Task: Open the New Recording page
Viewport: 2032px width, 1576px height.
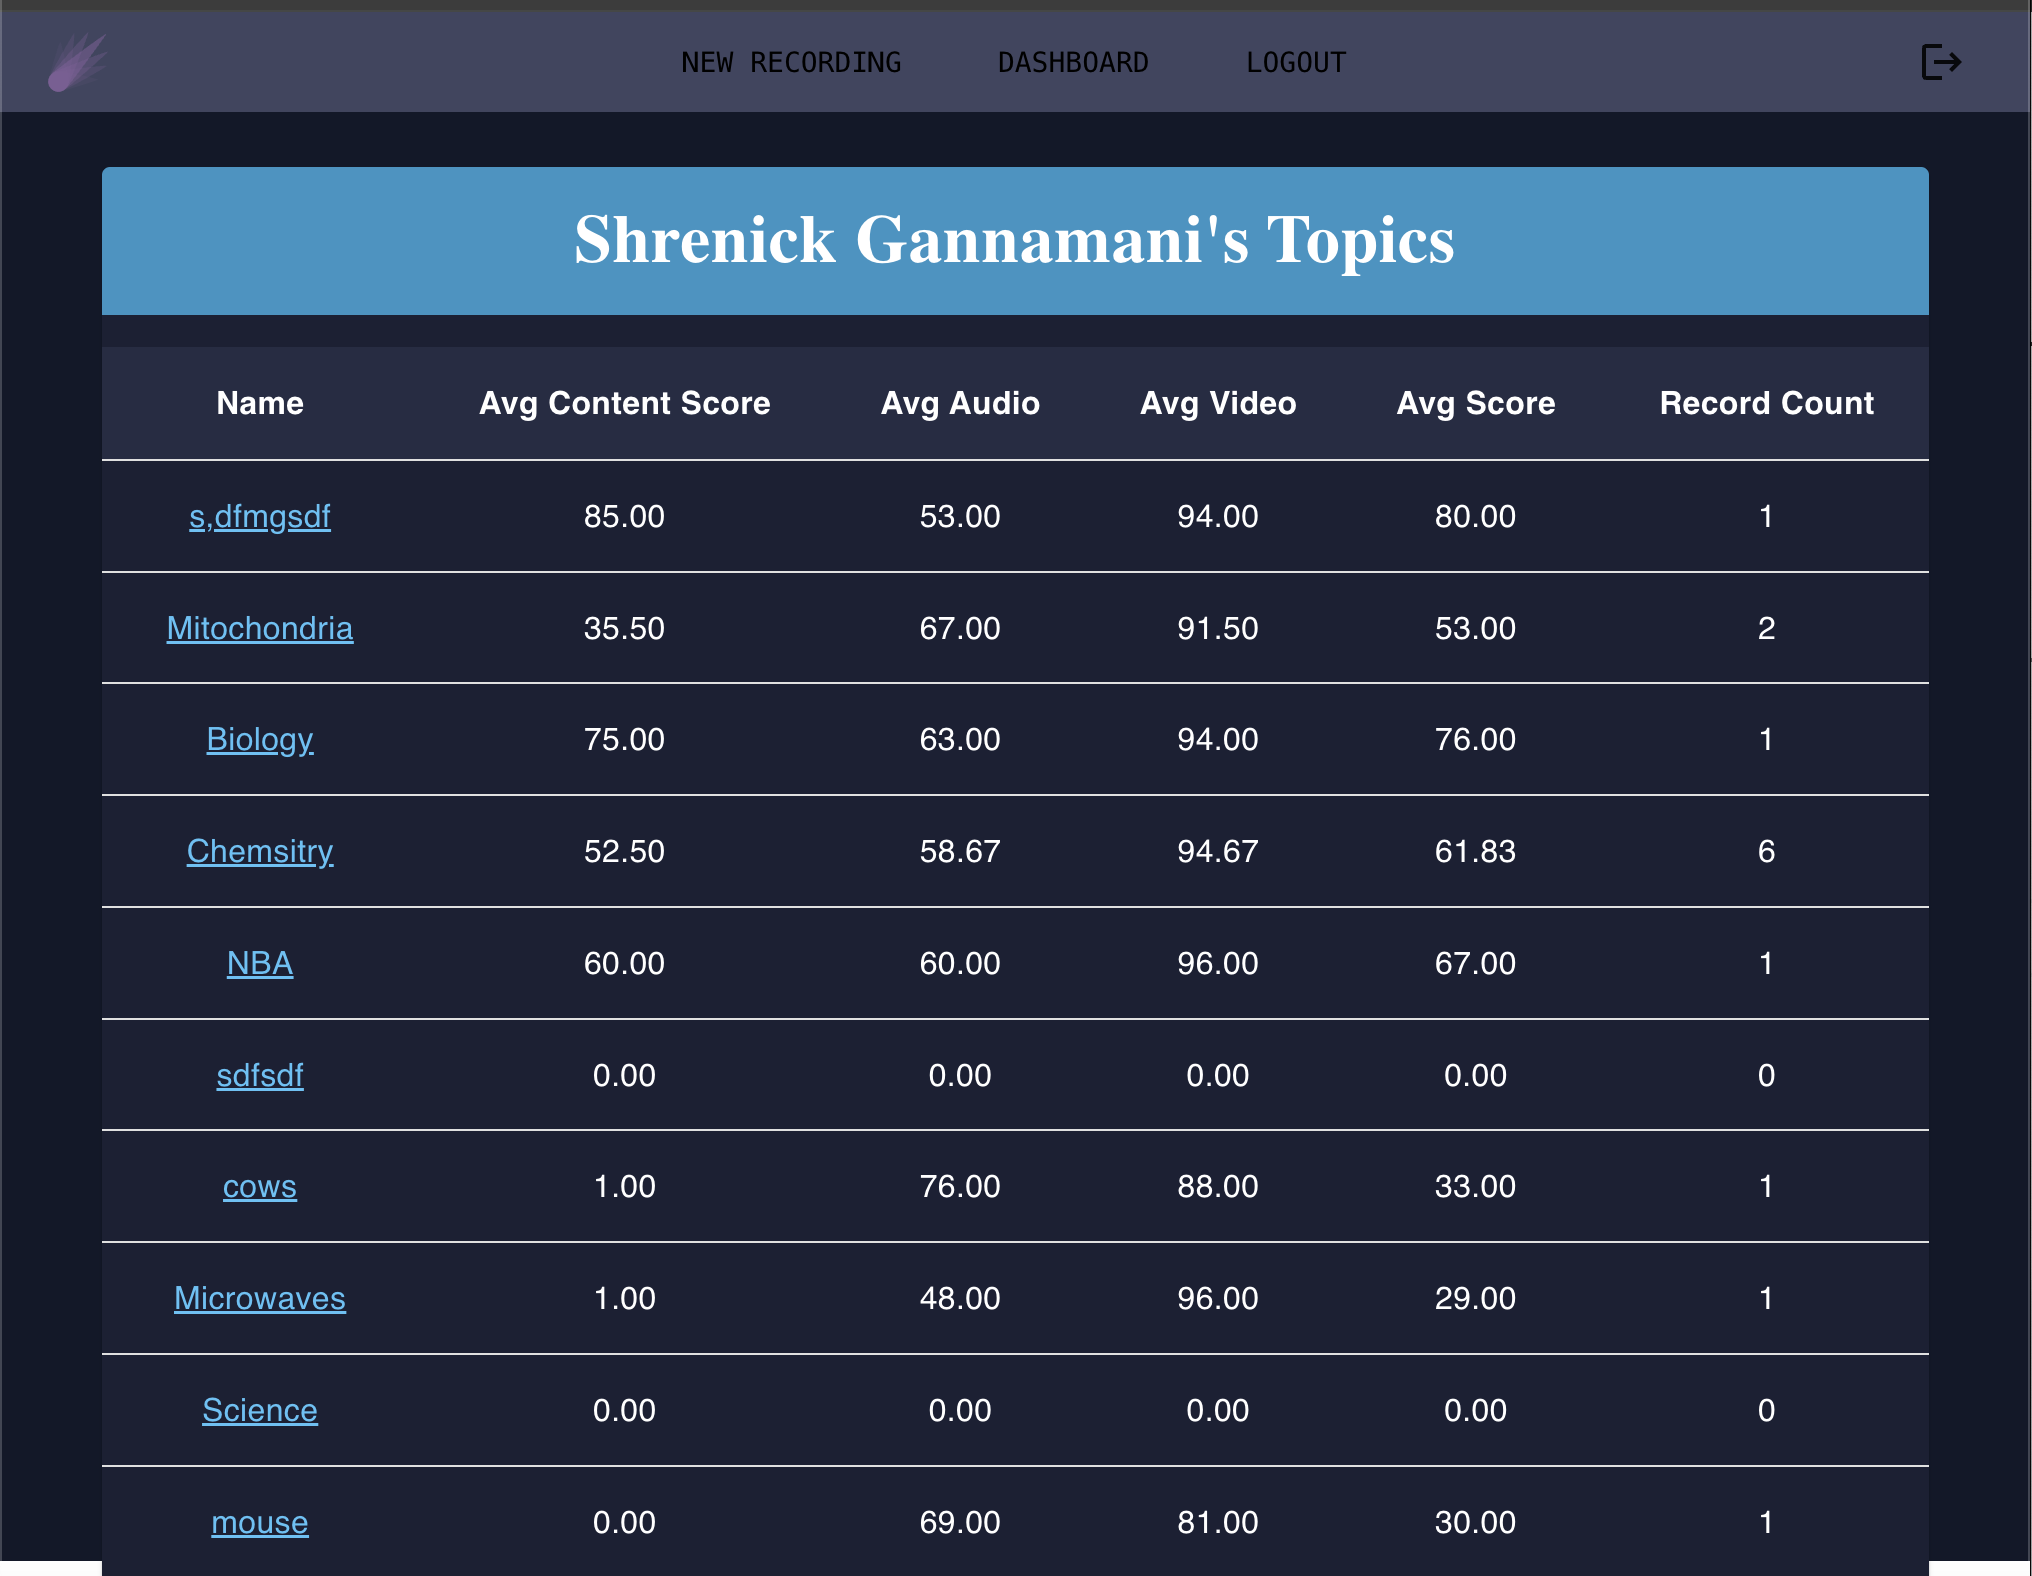Action: 791,63
